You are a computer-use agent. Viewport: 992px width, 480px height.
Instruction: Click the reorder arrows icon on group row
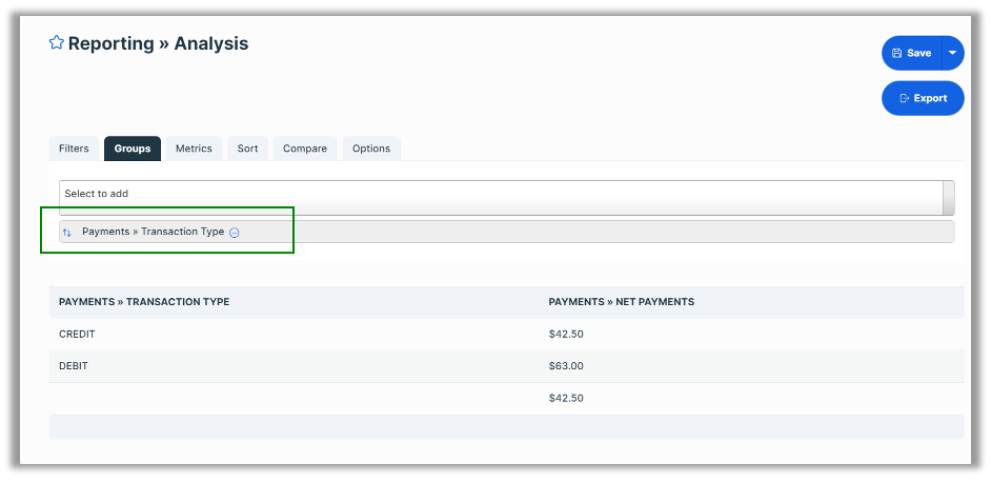pos(67,232)
